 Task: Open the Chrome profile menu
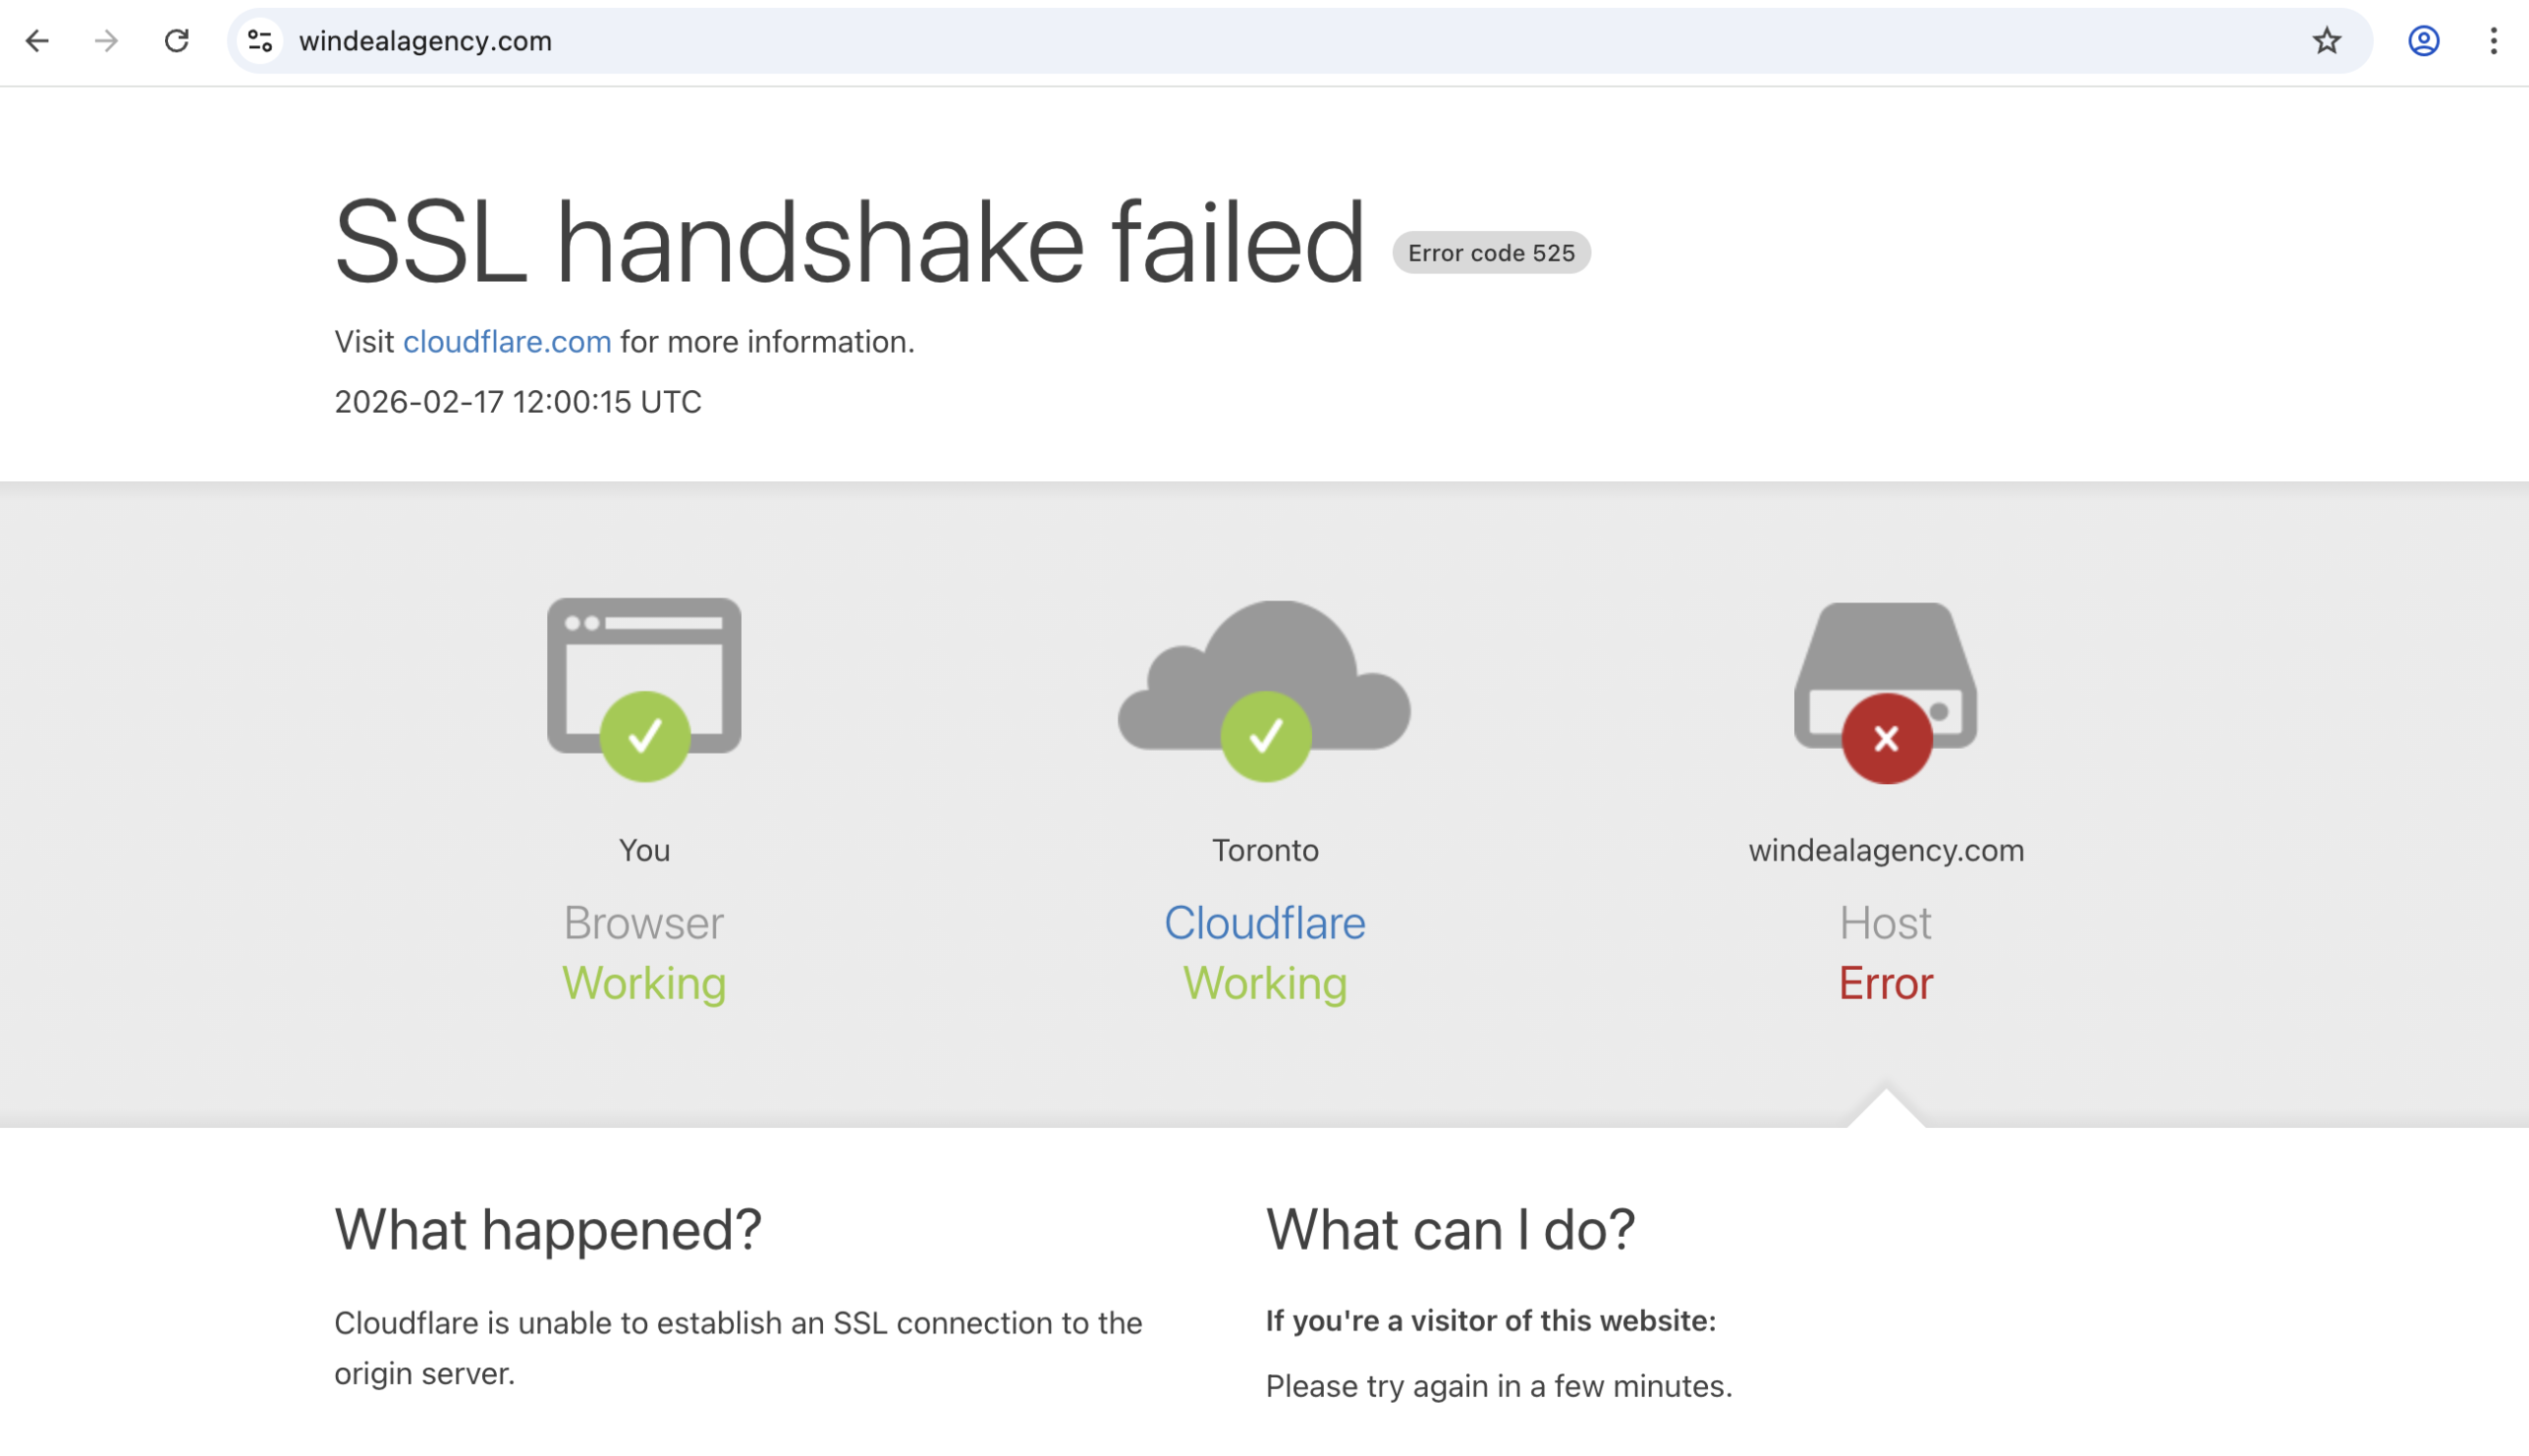pos(2423,41)
